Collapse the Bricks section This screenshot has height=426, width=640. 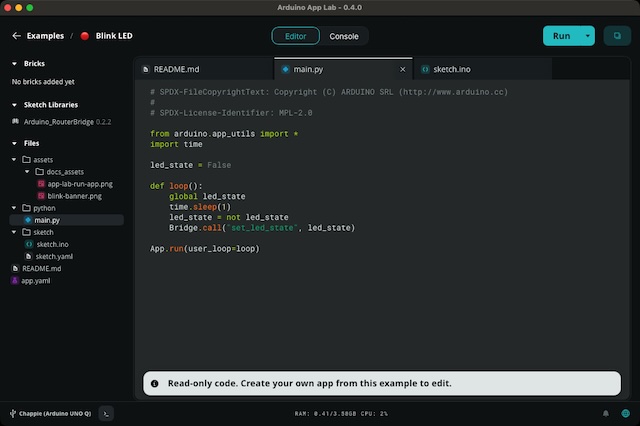(x=15, y=65)
